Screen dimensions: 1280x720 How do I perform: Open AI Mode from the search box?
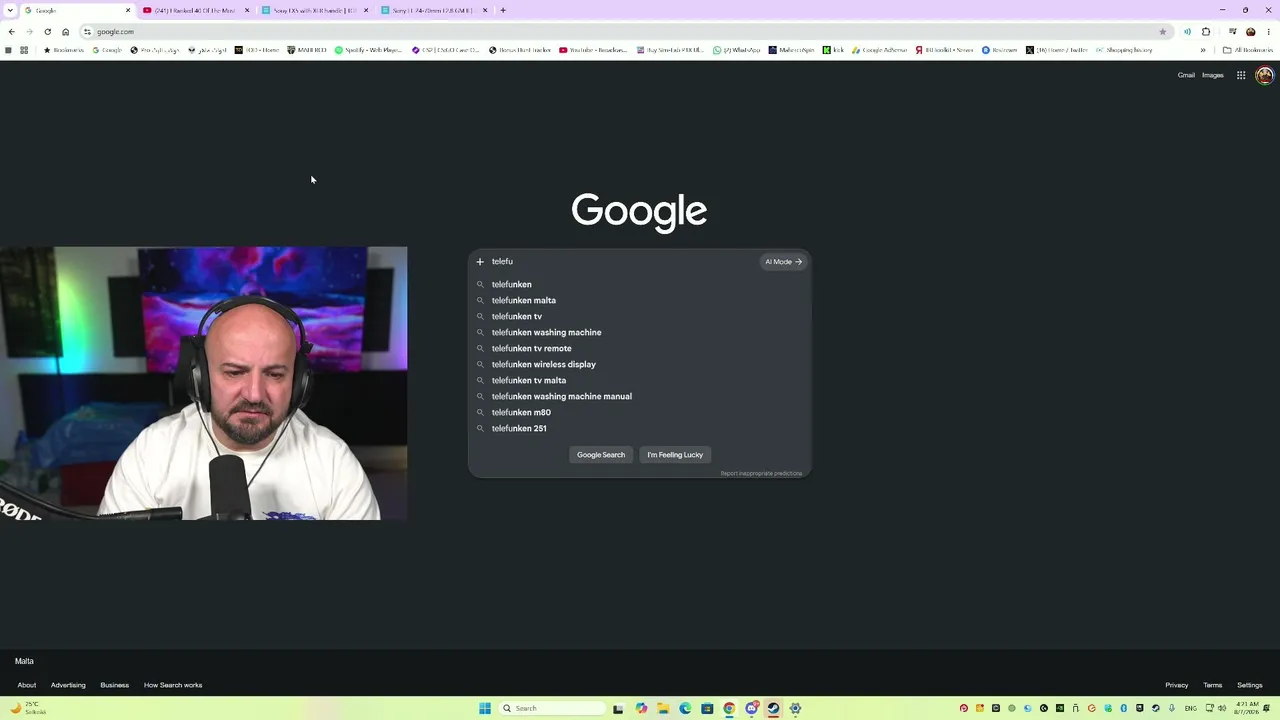click(783, 262)
